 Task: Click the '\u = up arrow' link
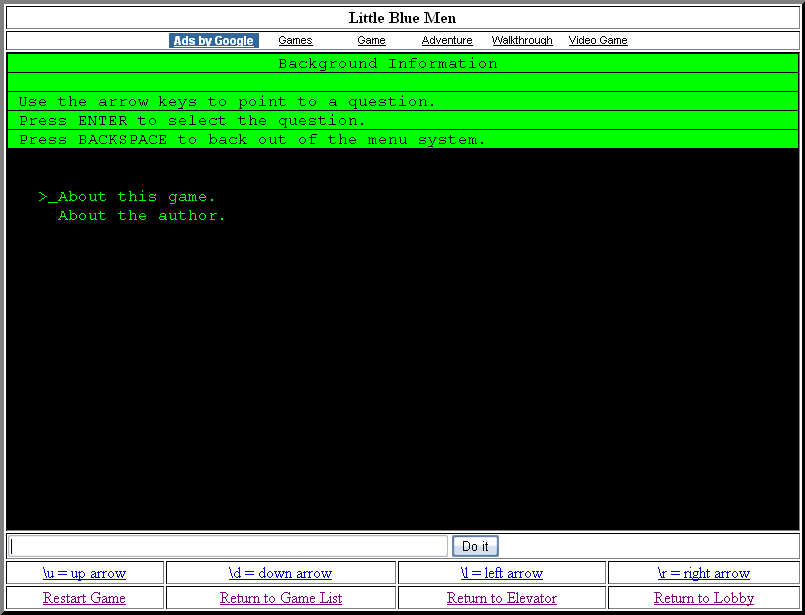[84, 573]
